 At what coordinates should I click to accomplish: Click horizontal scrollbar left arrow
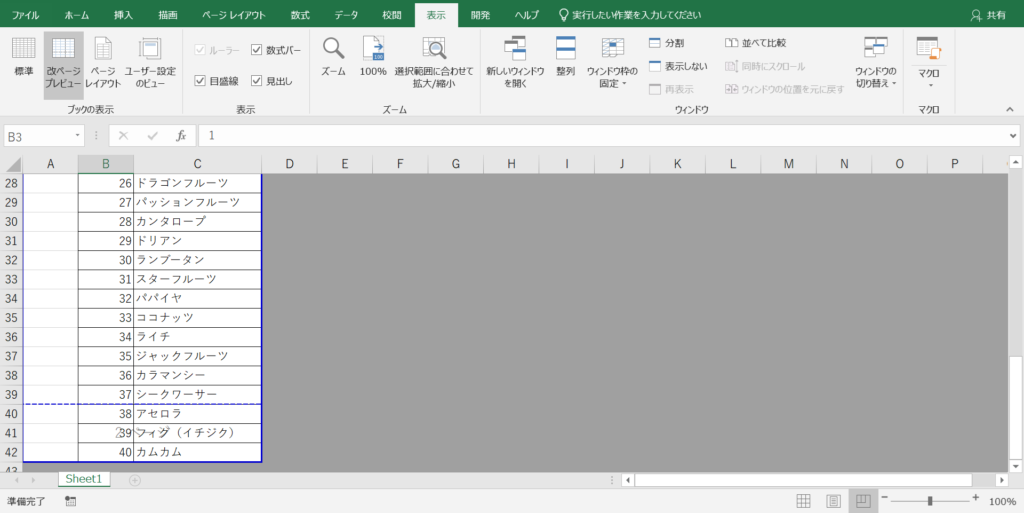[628, 480]
